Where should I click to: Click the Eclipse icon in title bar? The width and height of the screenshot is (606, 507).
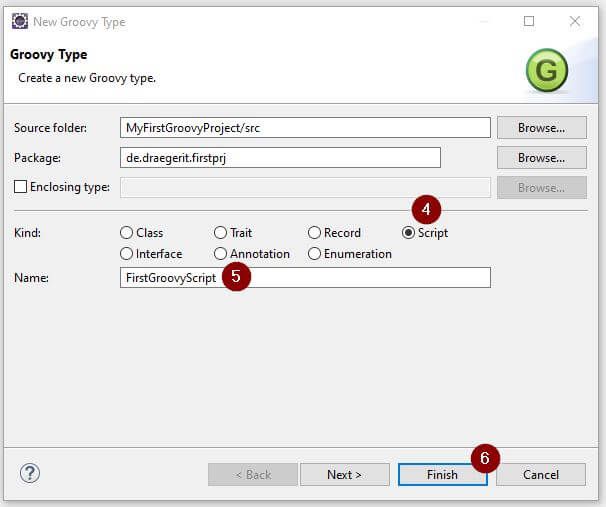point(20,21)
